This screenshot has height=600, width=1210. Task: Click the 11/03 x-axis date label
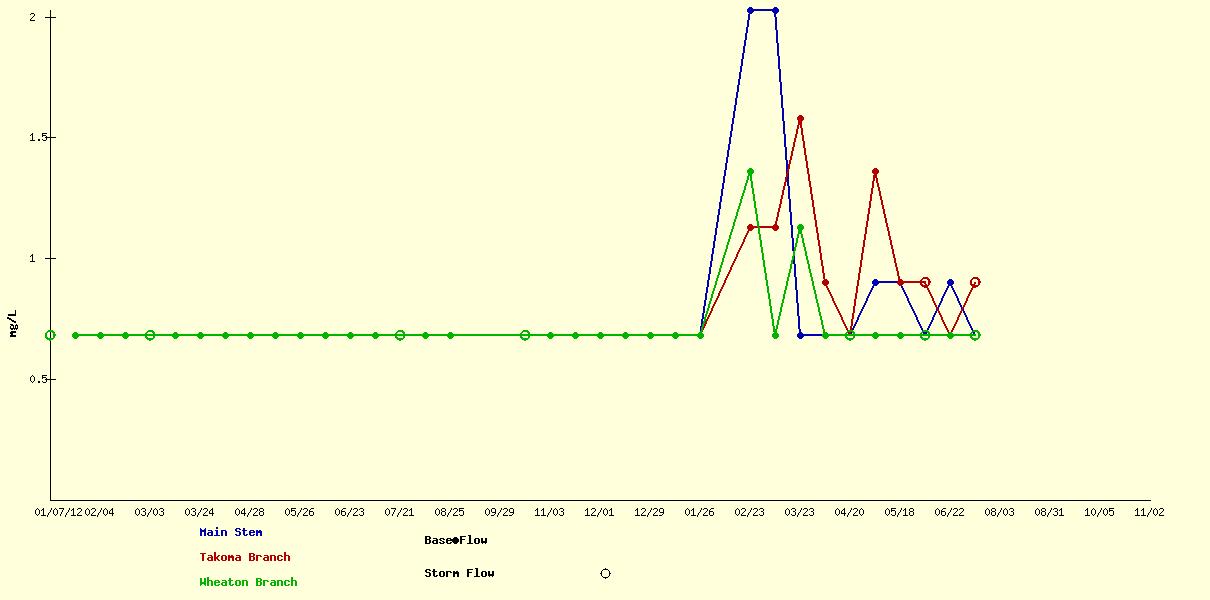(x=549, y=512)
